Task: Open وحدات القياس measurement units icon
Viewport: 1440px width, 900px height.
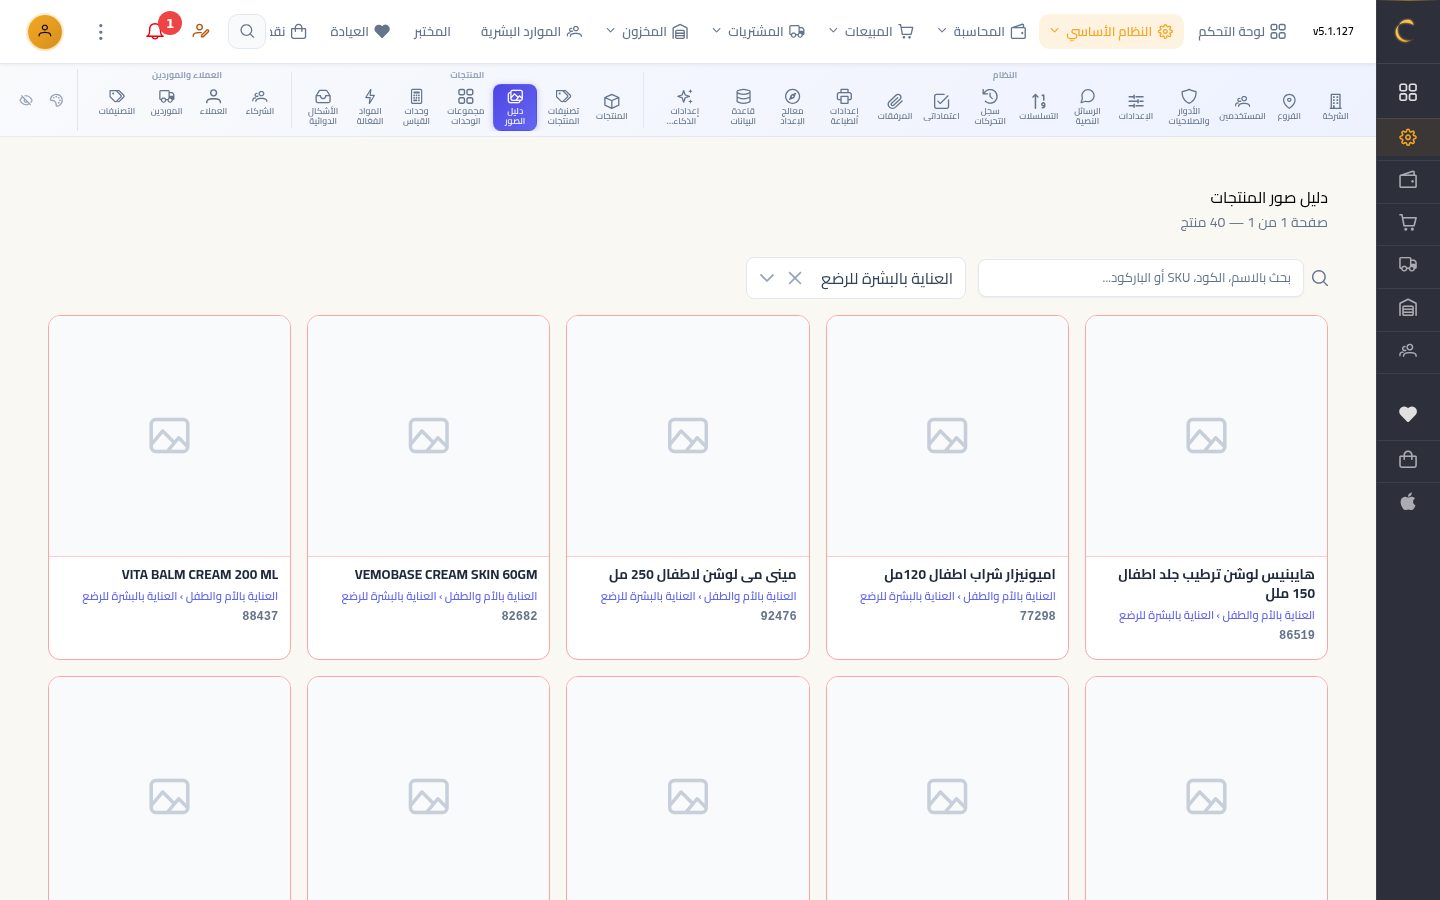Action: [x=416, y=107]
